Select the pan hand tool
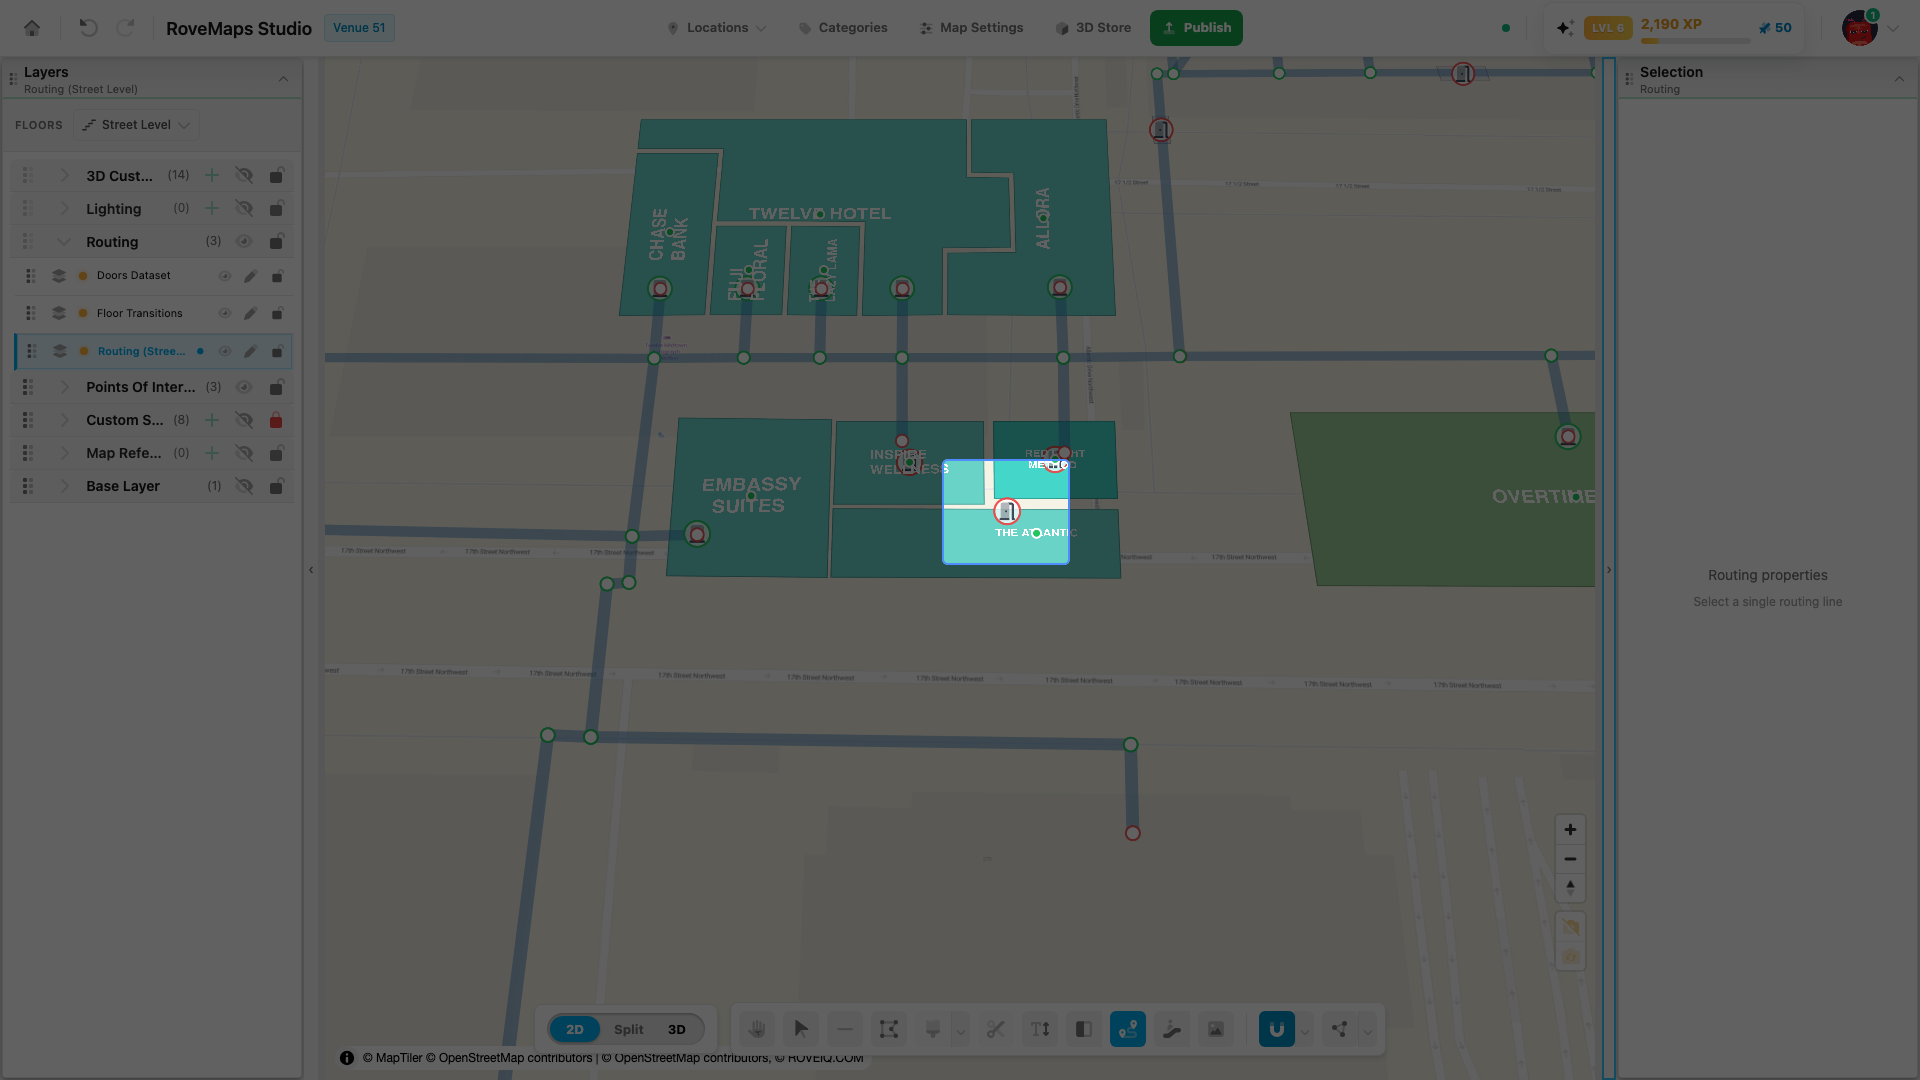The height and width of the screenshot is (1080, 1920). (757, 1029)
